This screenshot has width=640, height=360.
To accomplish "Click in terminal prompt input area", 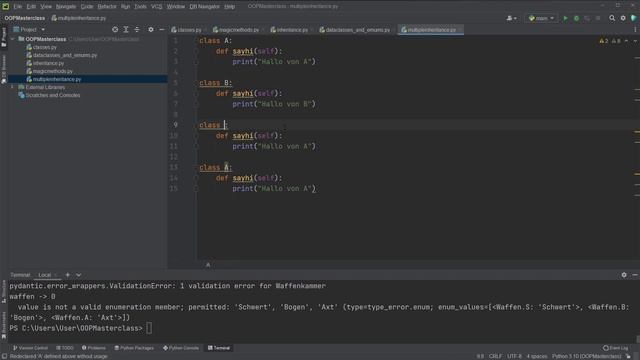I will click(149, 328).
